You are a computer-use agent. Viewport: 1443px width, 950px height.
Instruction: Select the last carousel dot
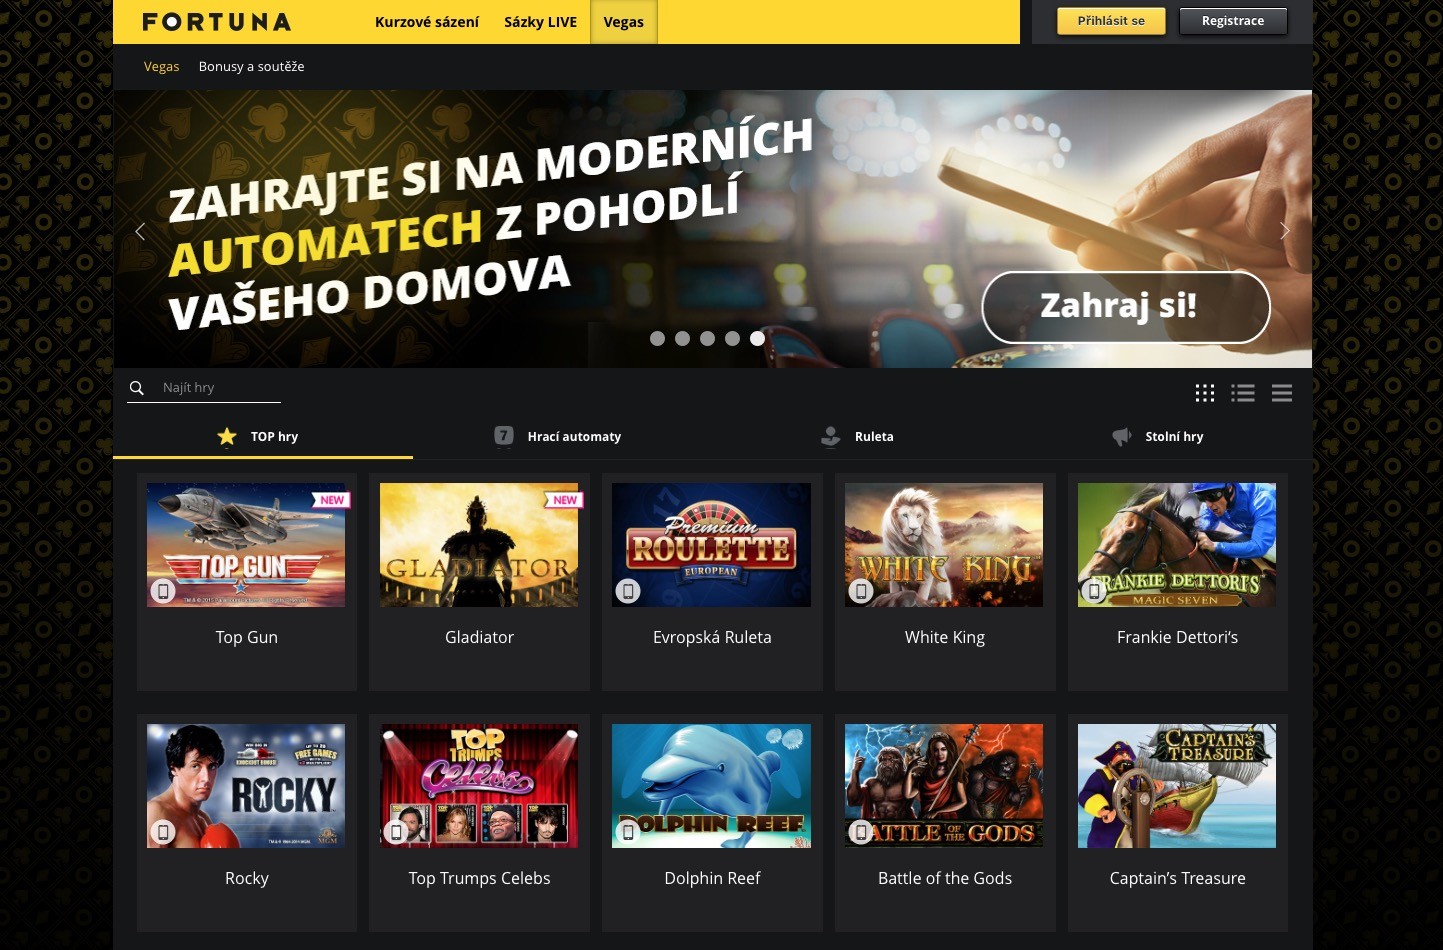click(x=757, y=338)
